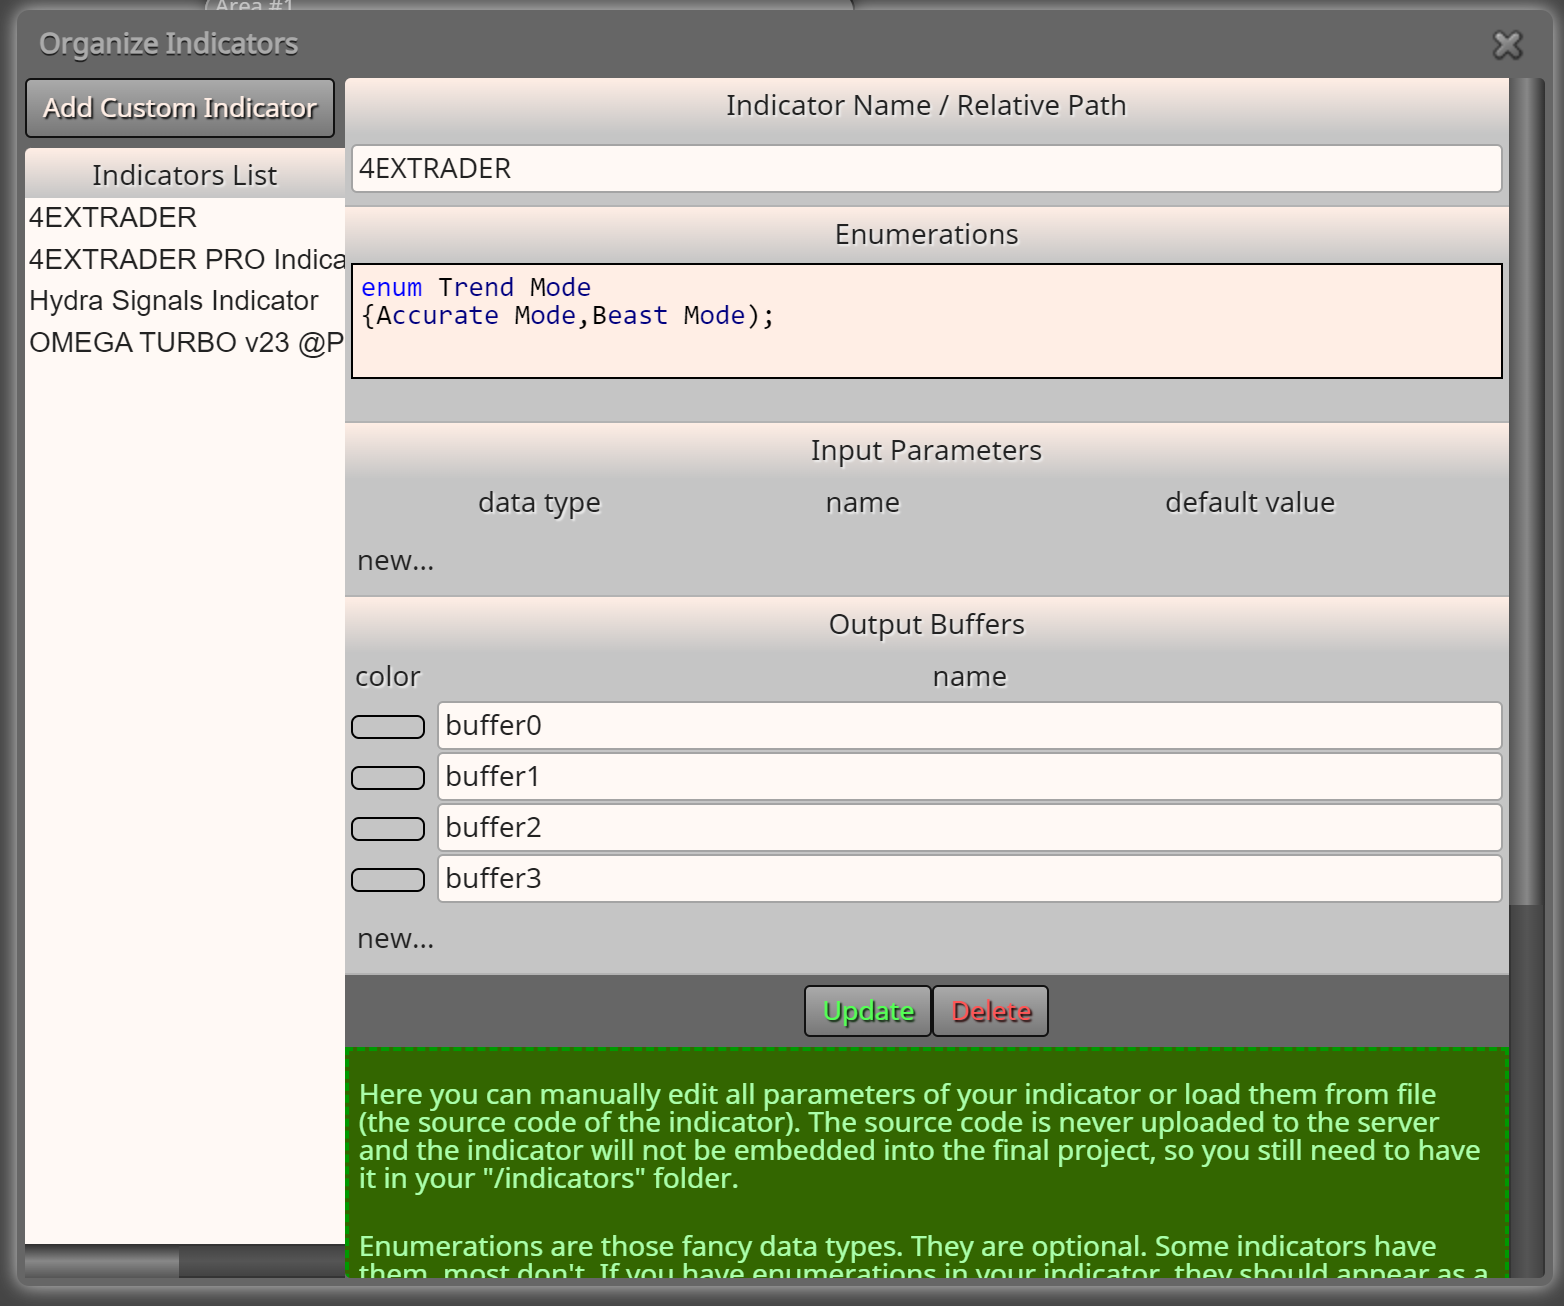Edit the buffer3 name field
The width and height of the screenshot is (1564, 1306).
(x=969, y=878)
